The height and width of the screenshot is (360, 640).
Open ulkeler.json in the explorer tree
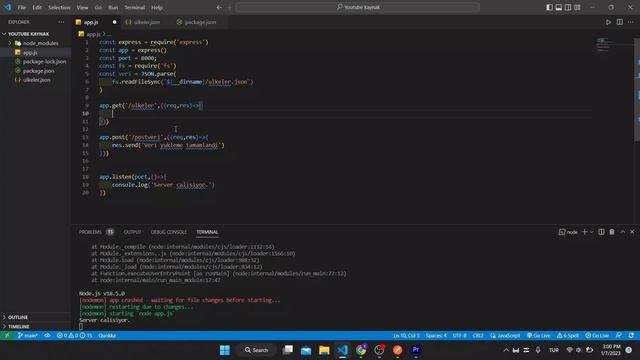point(36,80)
